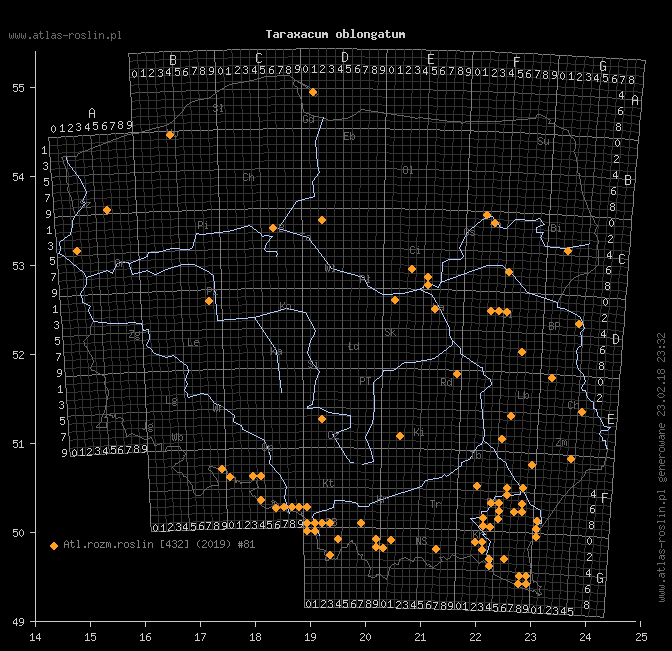Click the 'Ka' city label on the map
This screenshot has width=672, height=651.
pyautogui.click(x=276, y=352)
